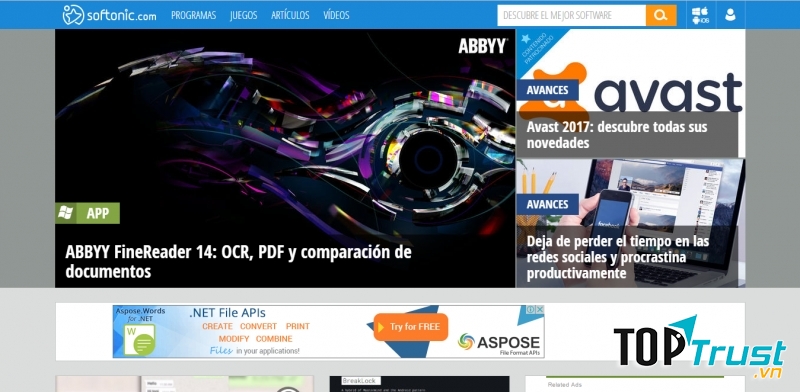The image size is (800, 392).
Task: Open the PROGRAMAS menu
Action: pyautogui.click(x=193, y=15)
